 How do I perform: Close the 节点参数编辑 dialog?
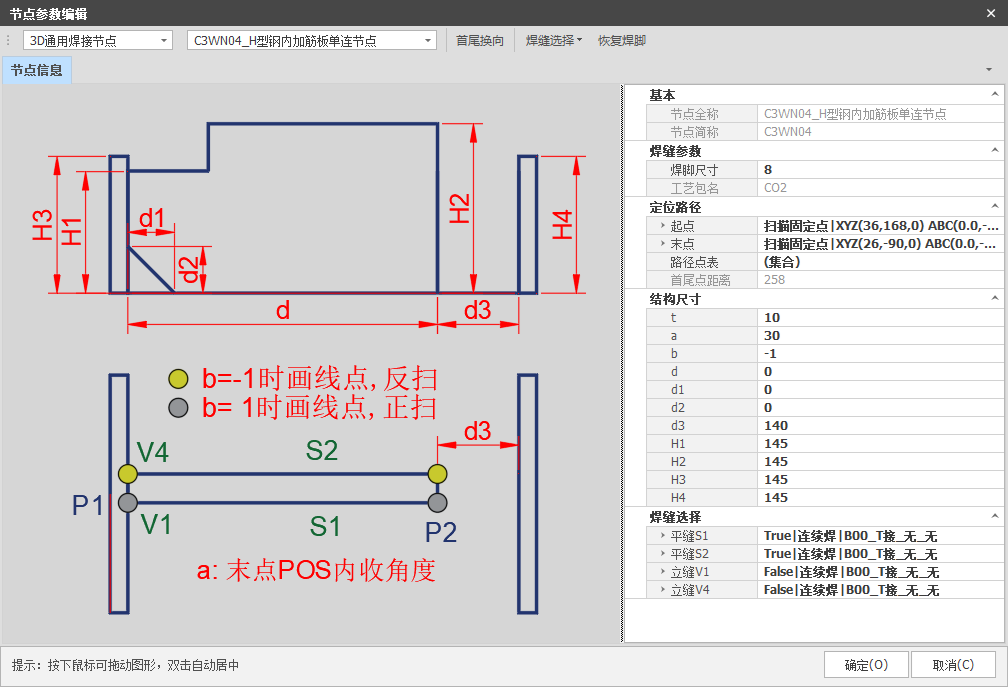click(991, 13)
